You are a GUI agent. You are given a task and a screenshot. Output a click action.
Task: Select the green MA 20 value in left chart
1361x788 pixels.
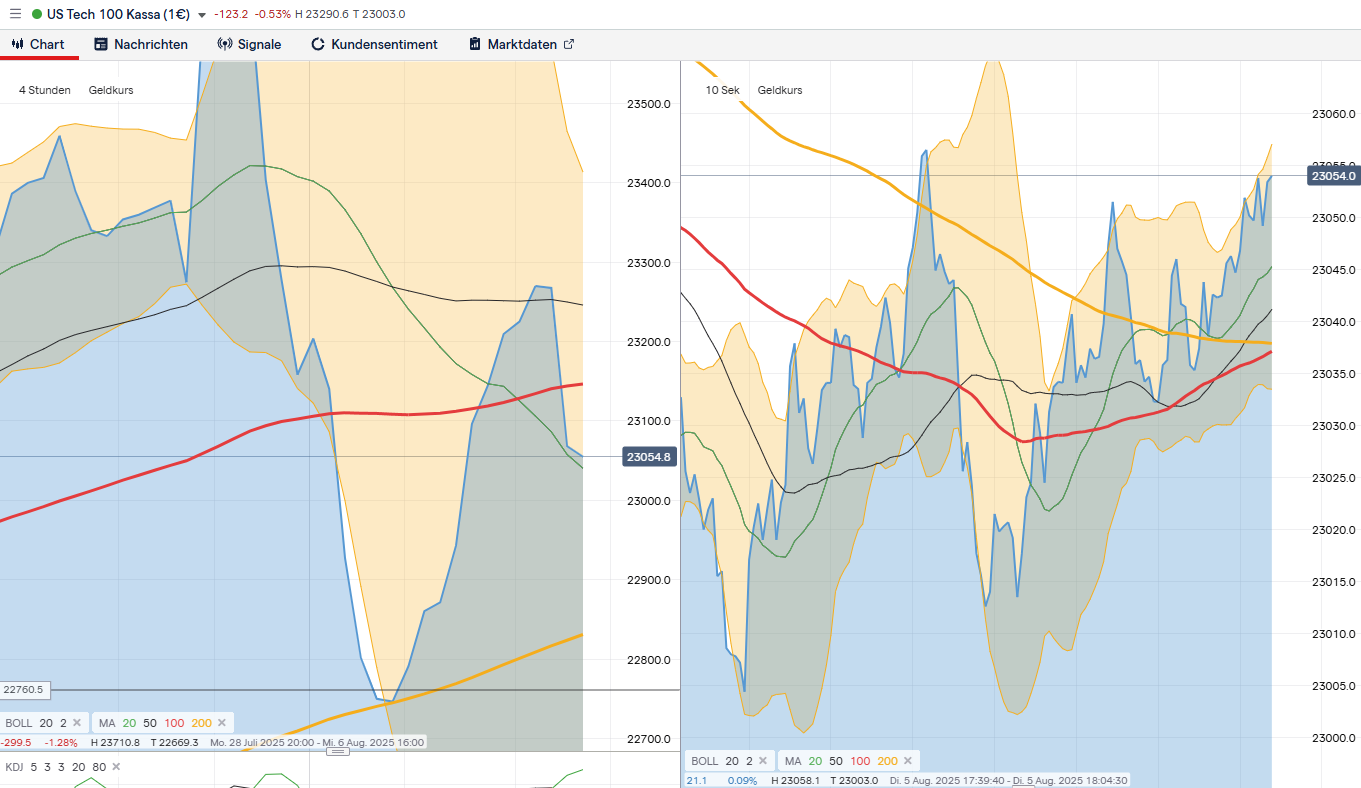click(129, 722)
